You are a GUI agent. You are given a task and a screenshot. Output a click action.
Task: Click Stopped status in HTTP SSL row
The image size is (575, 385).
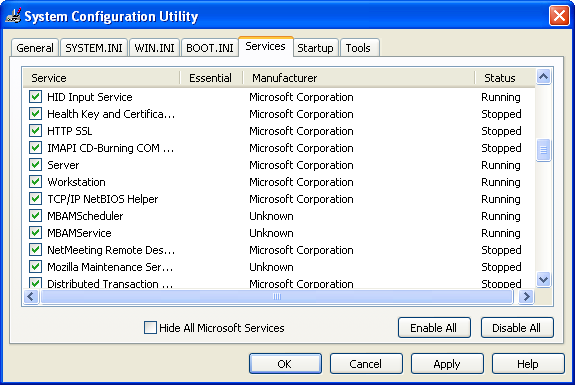(x=501, y=131)
